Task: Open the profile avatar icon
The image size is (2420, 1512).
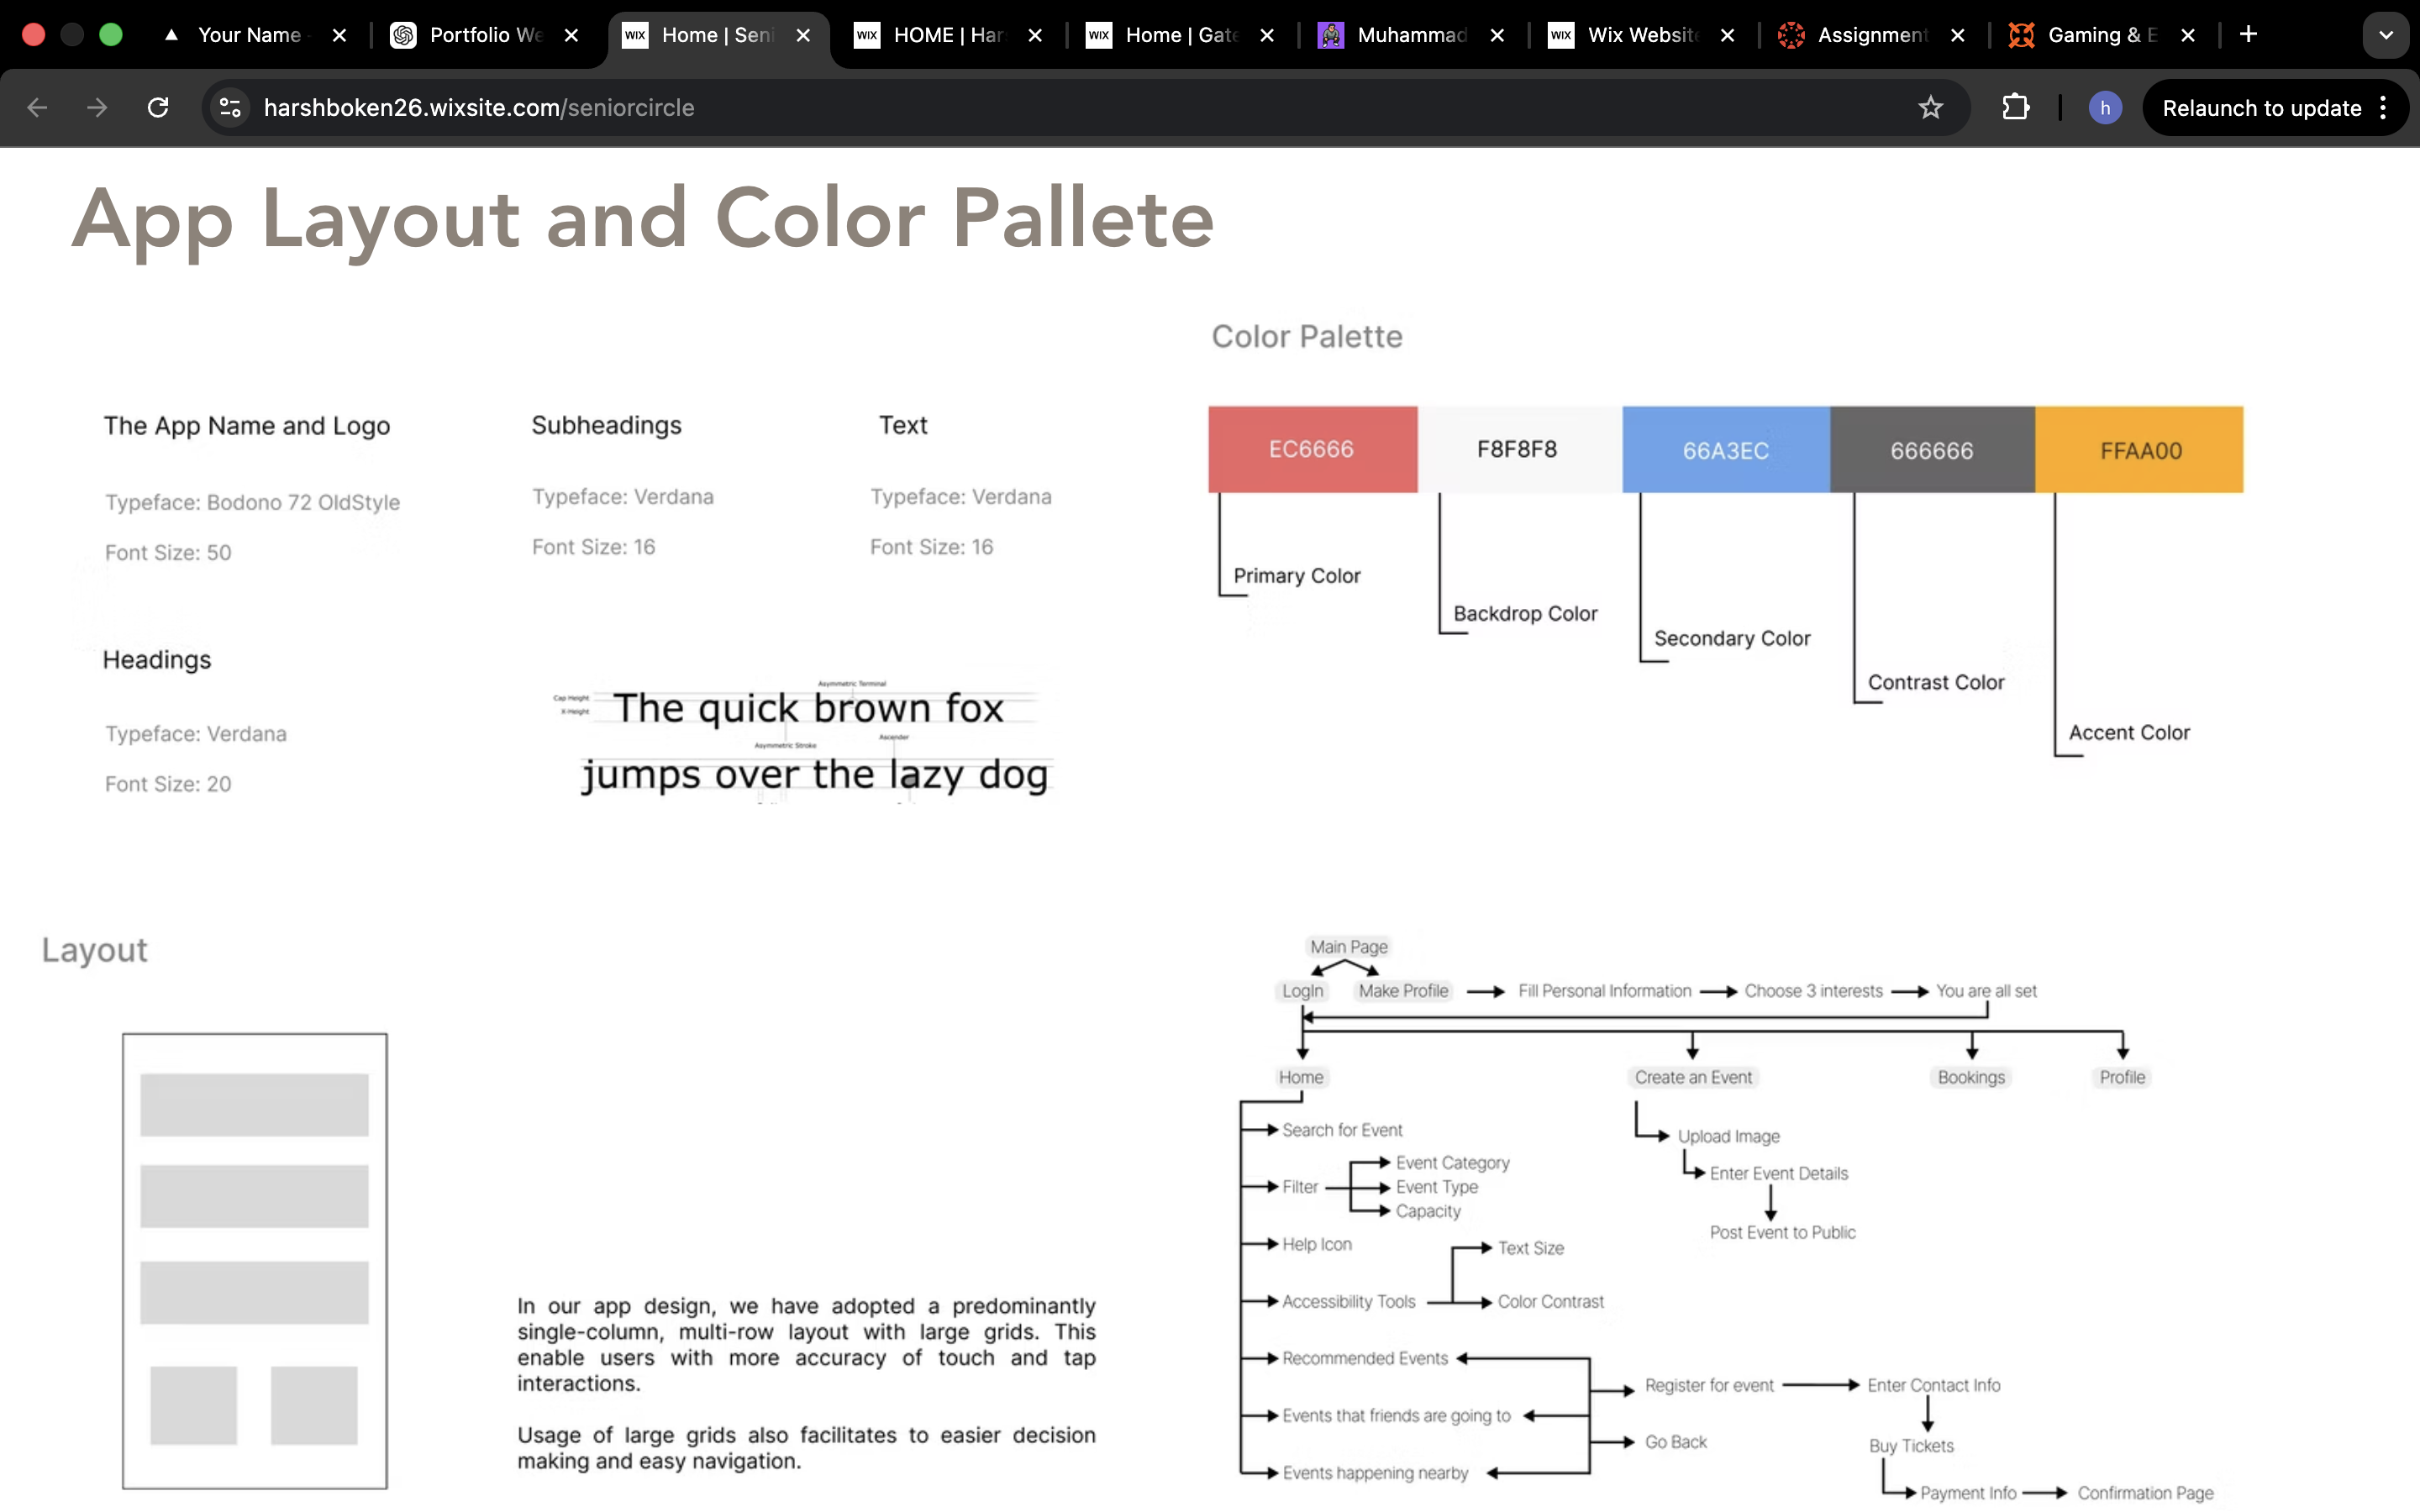Action: point(2105,107)
